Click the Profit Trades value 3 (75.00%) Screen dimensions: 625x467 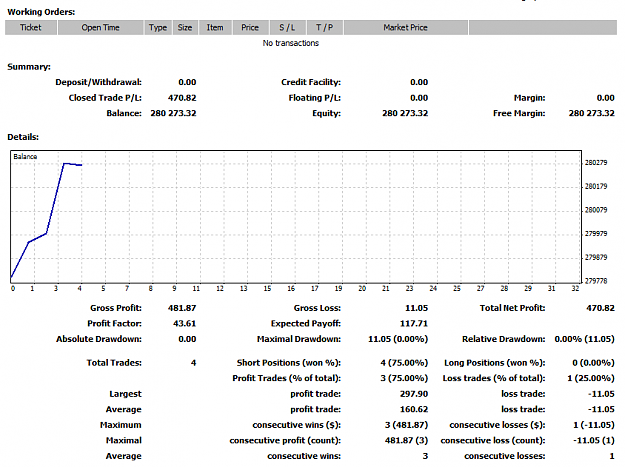(404, 378)
